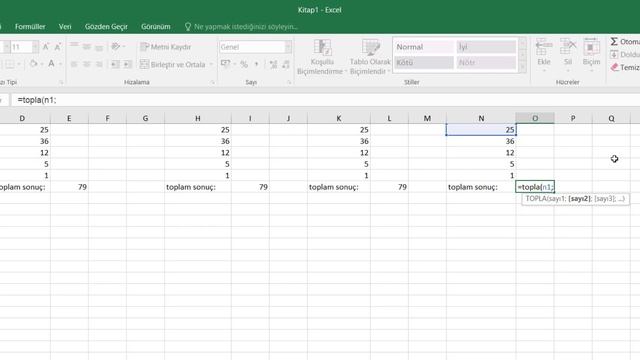This screenshot has width=640, height=360.
Task: Click Sil delete cells icon
Action: (x=568, y=52)
